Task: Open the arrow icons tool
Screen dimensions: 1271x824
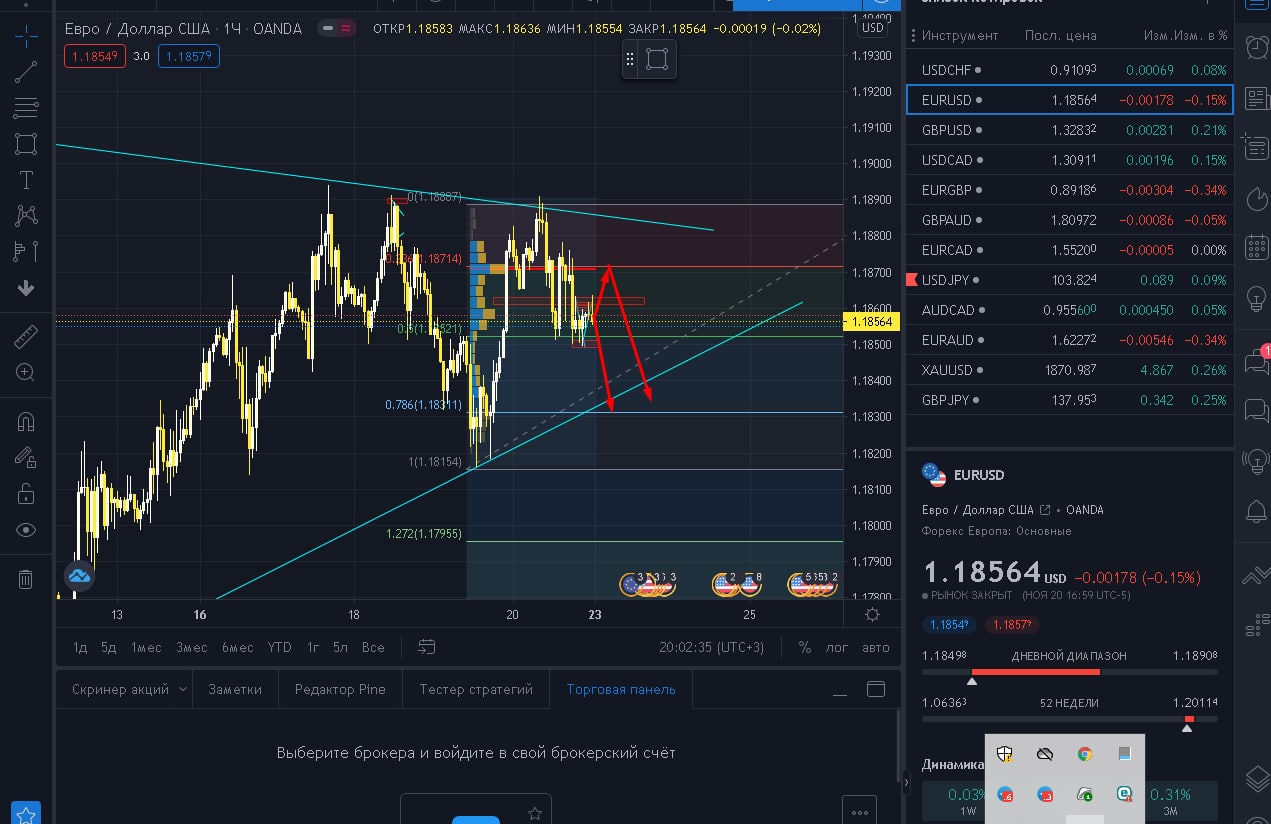Action: pos(26,288)
